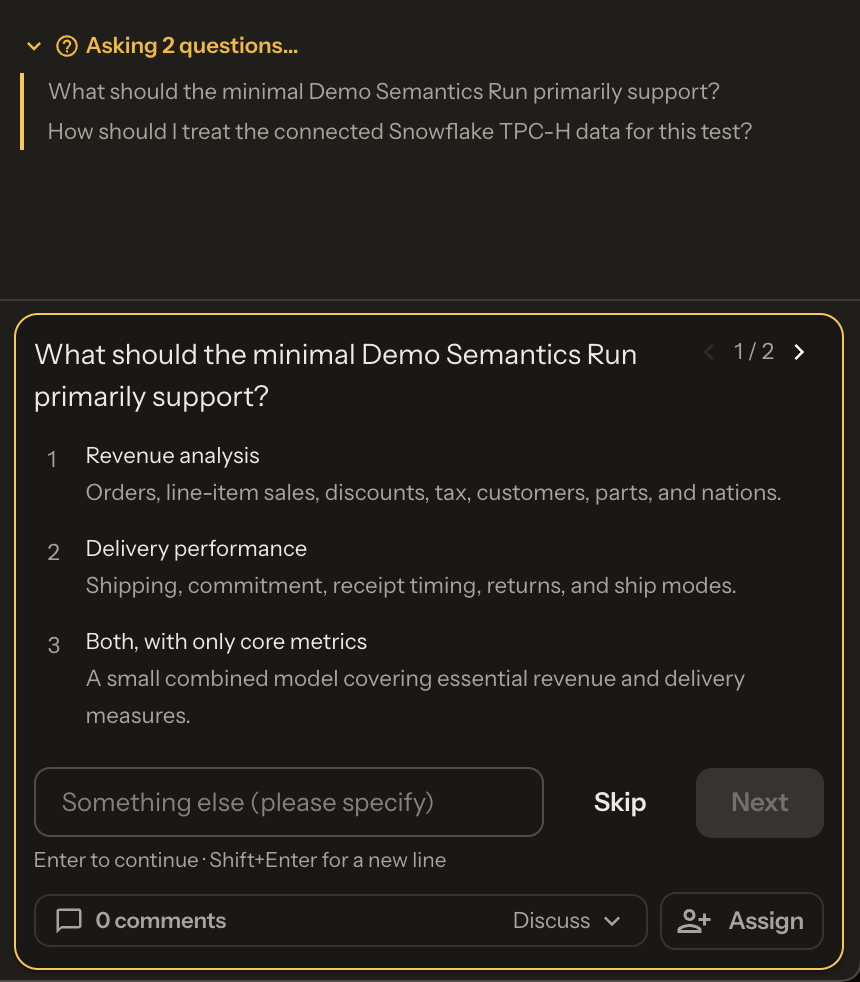Open the 0 comments section

pos(160,921)
